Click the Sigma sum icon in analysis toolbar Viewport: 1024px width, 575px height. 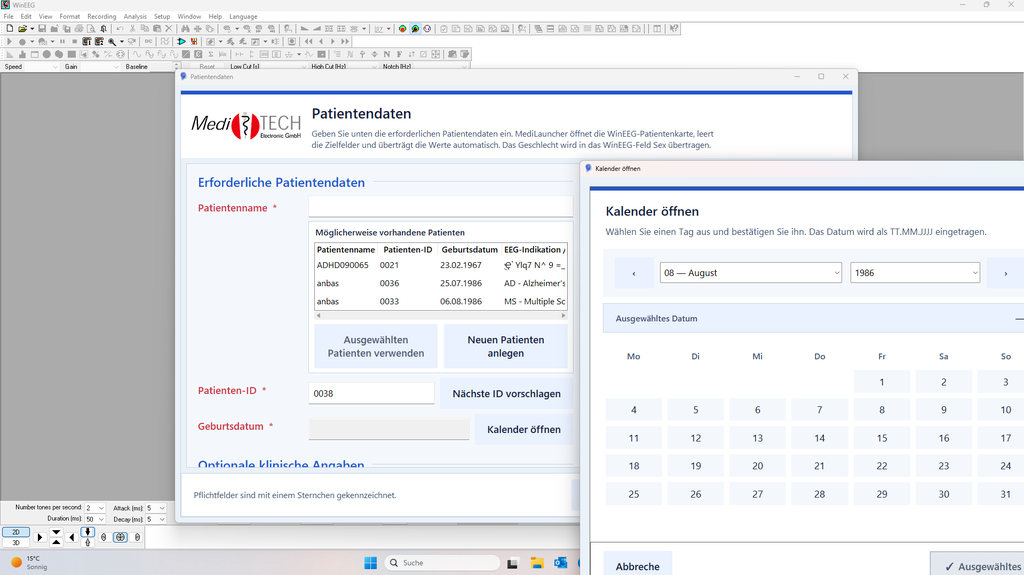tap(210, 54)
